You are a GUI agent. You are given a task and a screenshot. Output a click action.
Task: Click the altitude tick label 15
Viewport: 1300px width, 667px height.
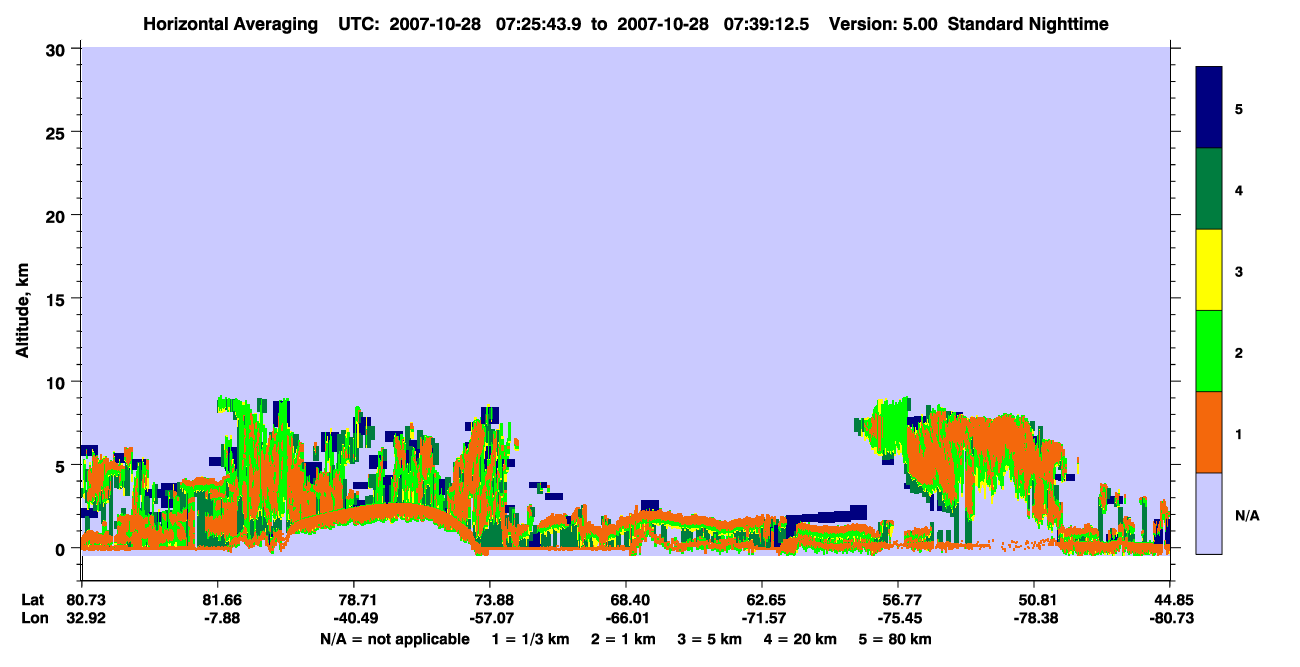click(58, 299)
